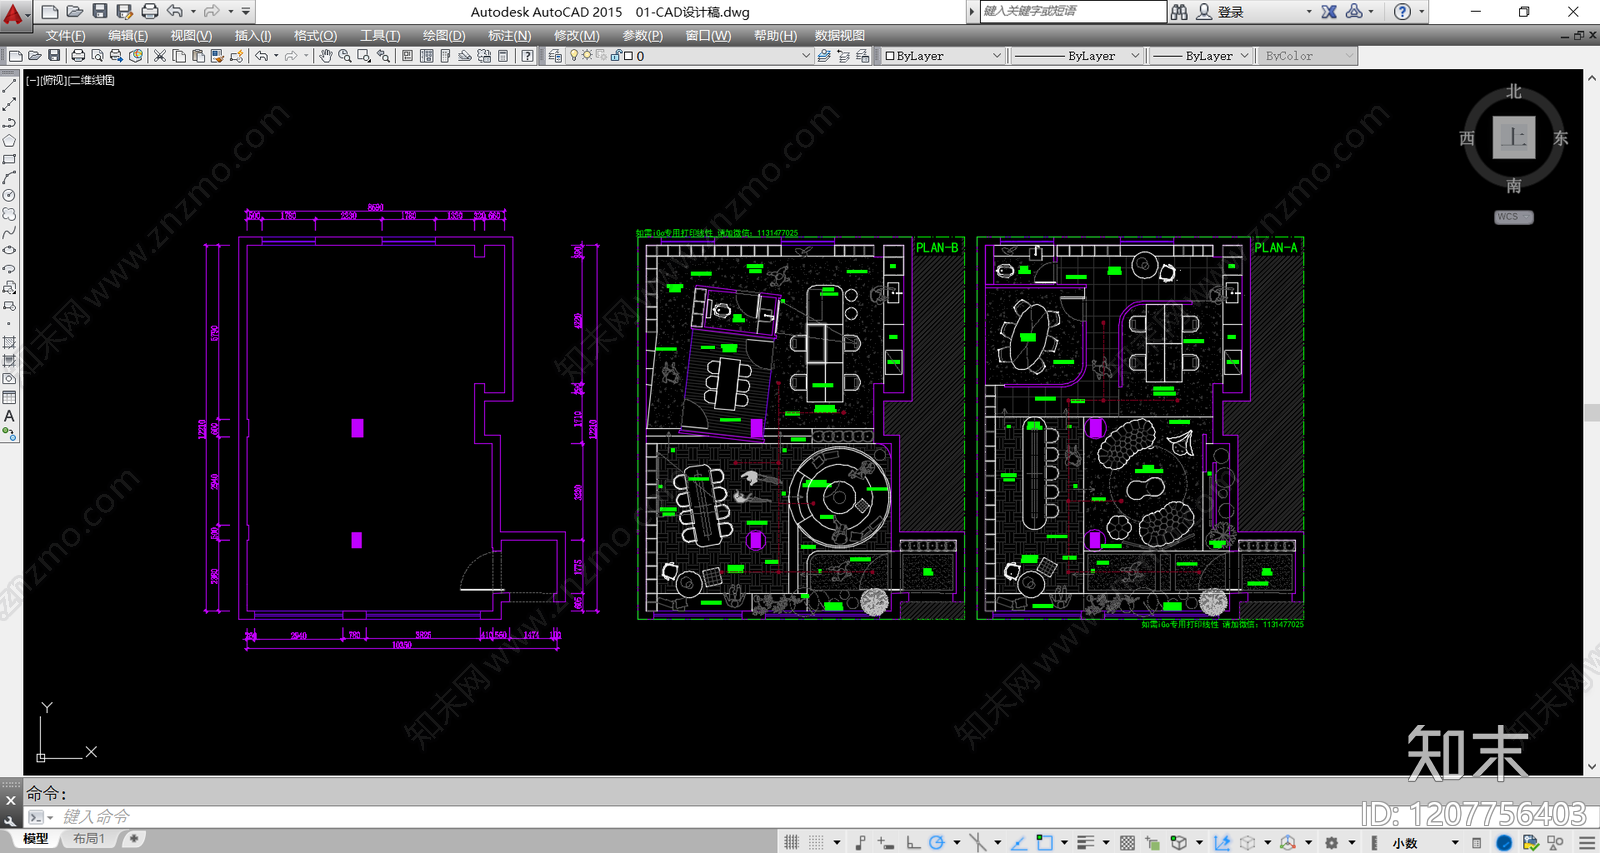
Task: Toggle polar tracking in status bar
Action: (937, 843)
